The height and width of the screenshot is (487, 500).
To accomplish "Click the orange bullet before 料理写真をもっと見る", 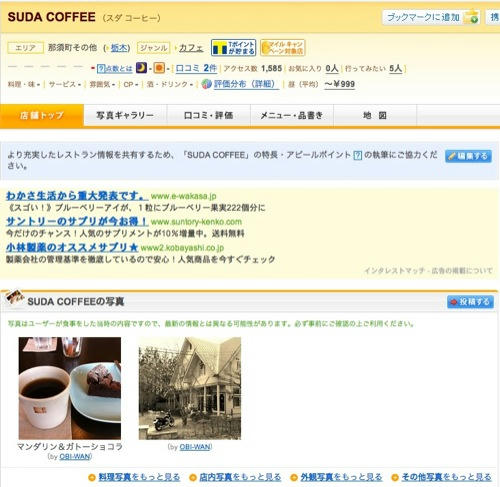I will [92, 478].
